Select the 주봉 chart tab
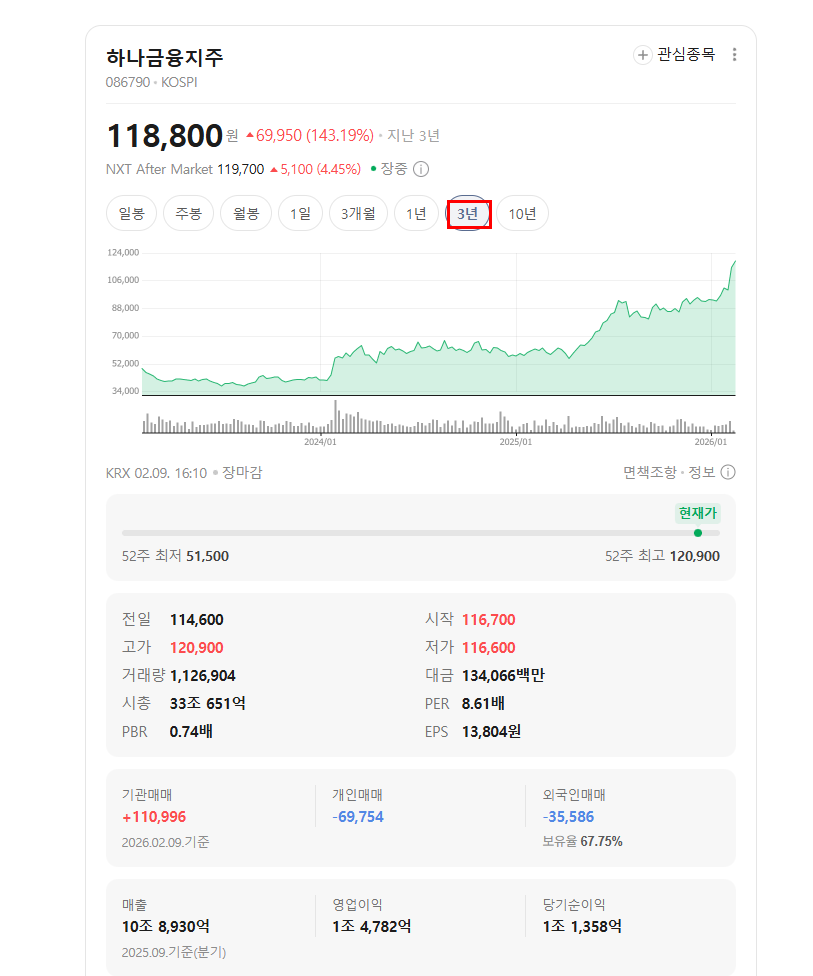This screenshot has width=813, height=976. pyautogui.click(x=189, y=214)
